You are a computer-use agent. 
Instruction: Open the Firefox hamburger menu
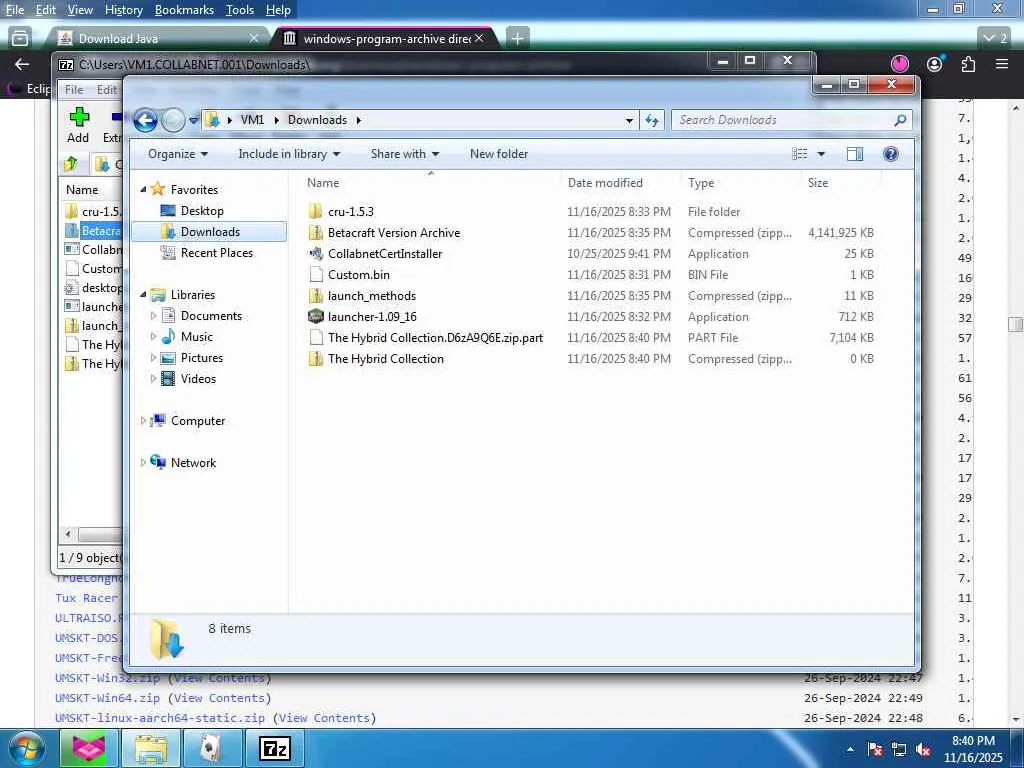1002,64
